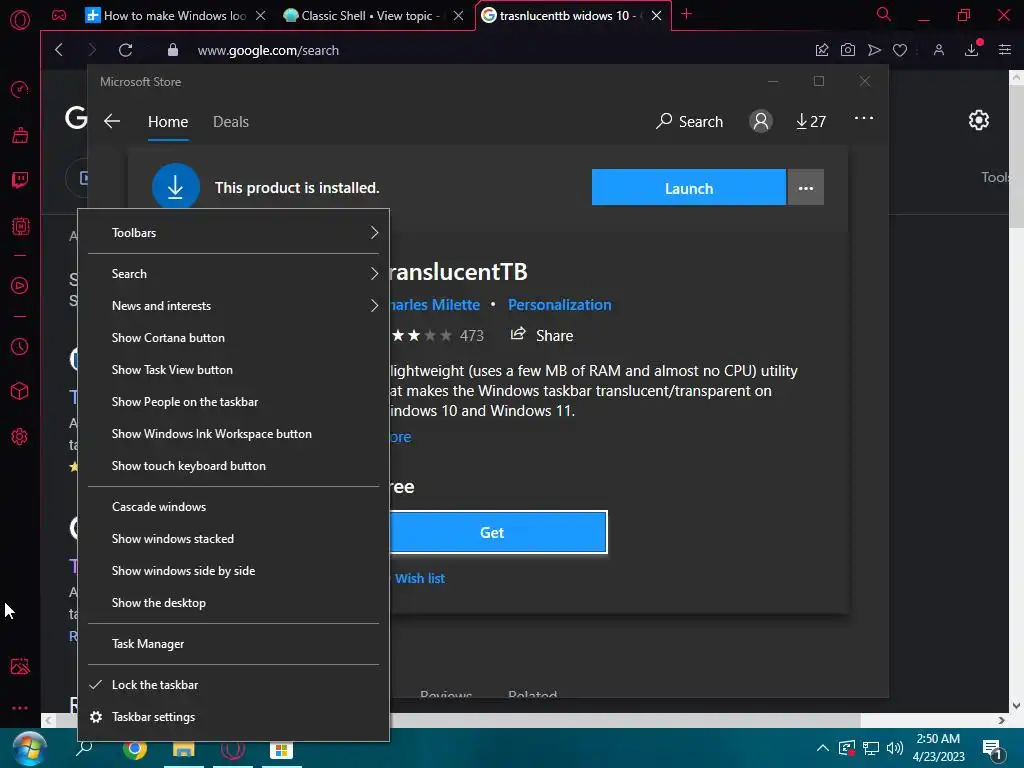
Task: Go back in the Opera browser
Action: click(x=59, y=50)
